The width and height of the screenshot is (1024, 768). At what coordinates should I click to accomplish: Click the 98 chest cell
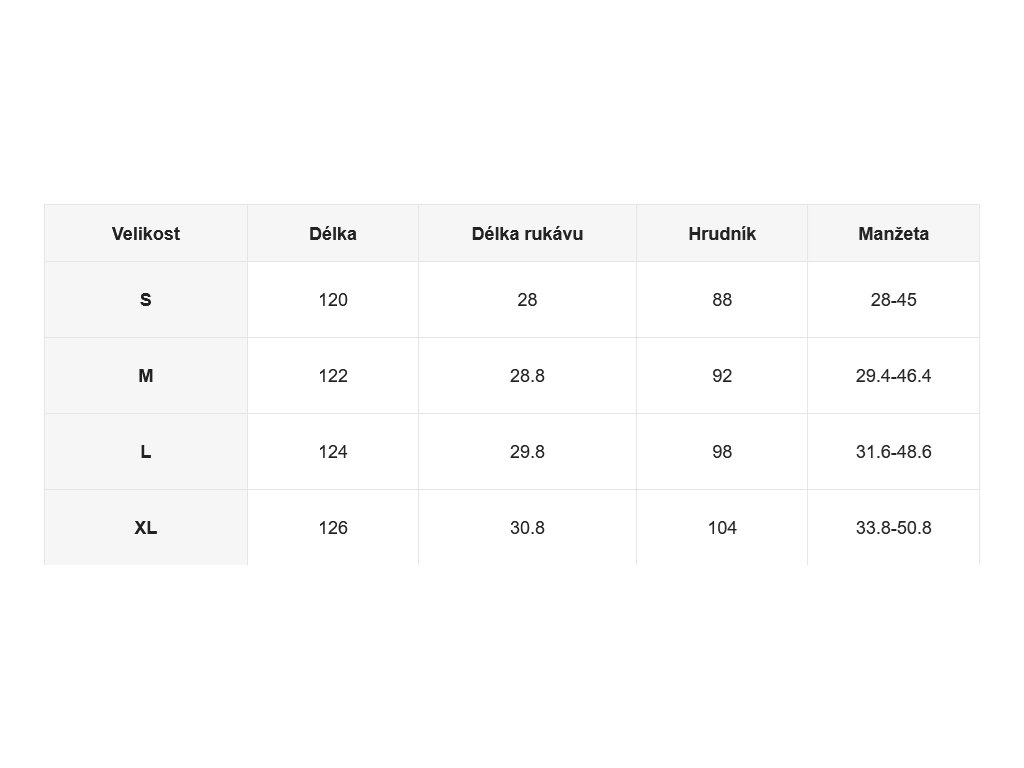pyautogui.click(x=722, y=452)
